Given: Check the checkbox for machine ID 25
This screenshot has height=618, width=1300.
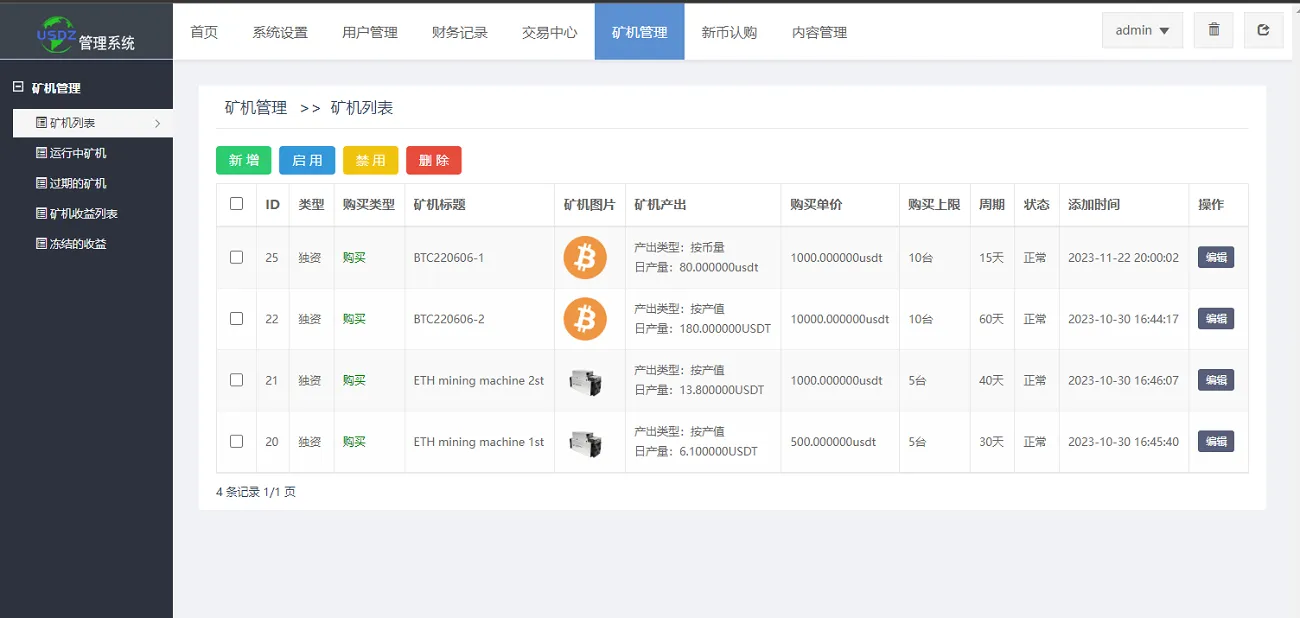Looking at the screenshot, I should pyautogui.click(x=236, y=257).
